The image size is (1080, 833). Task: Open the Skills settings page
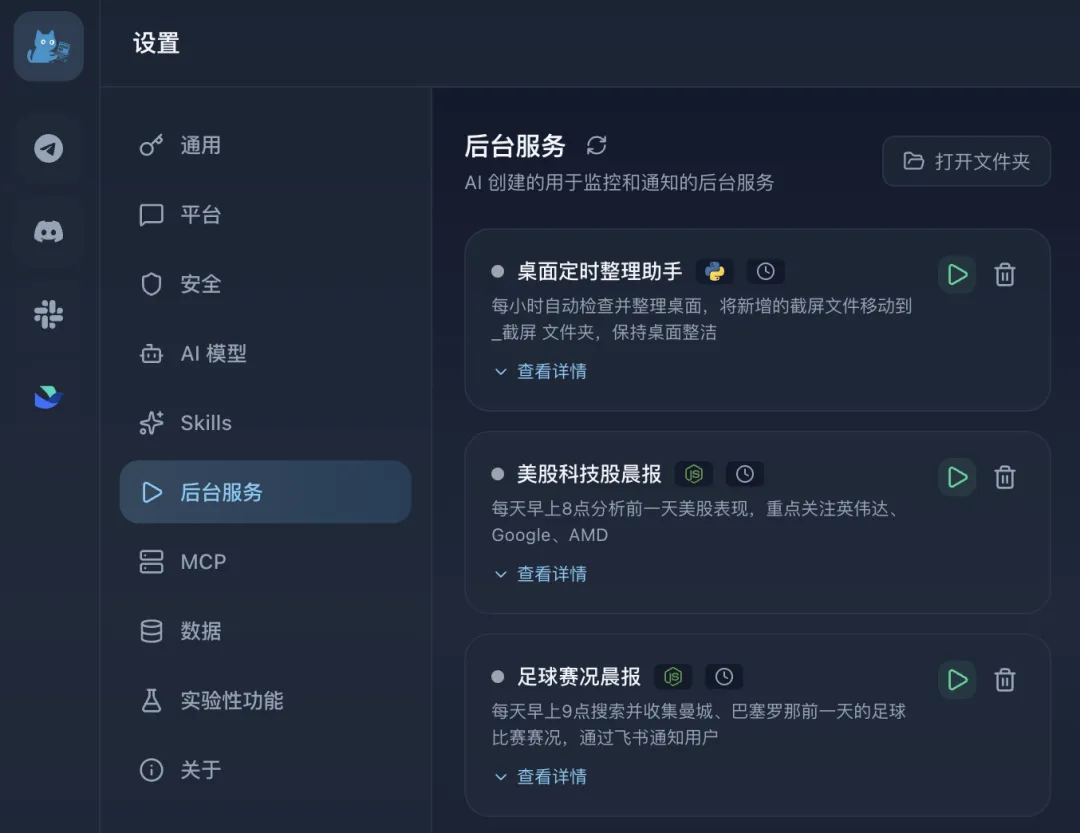point(206,422)
